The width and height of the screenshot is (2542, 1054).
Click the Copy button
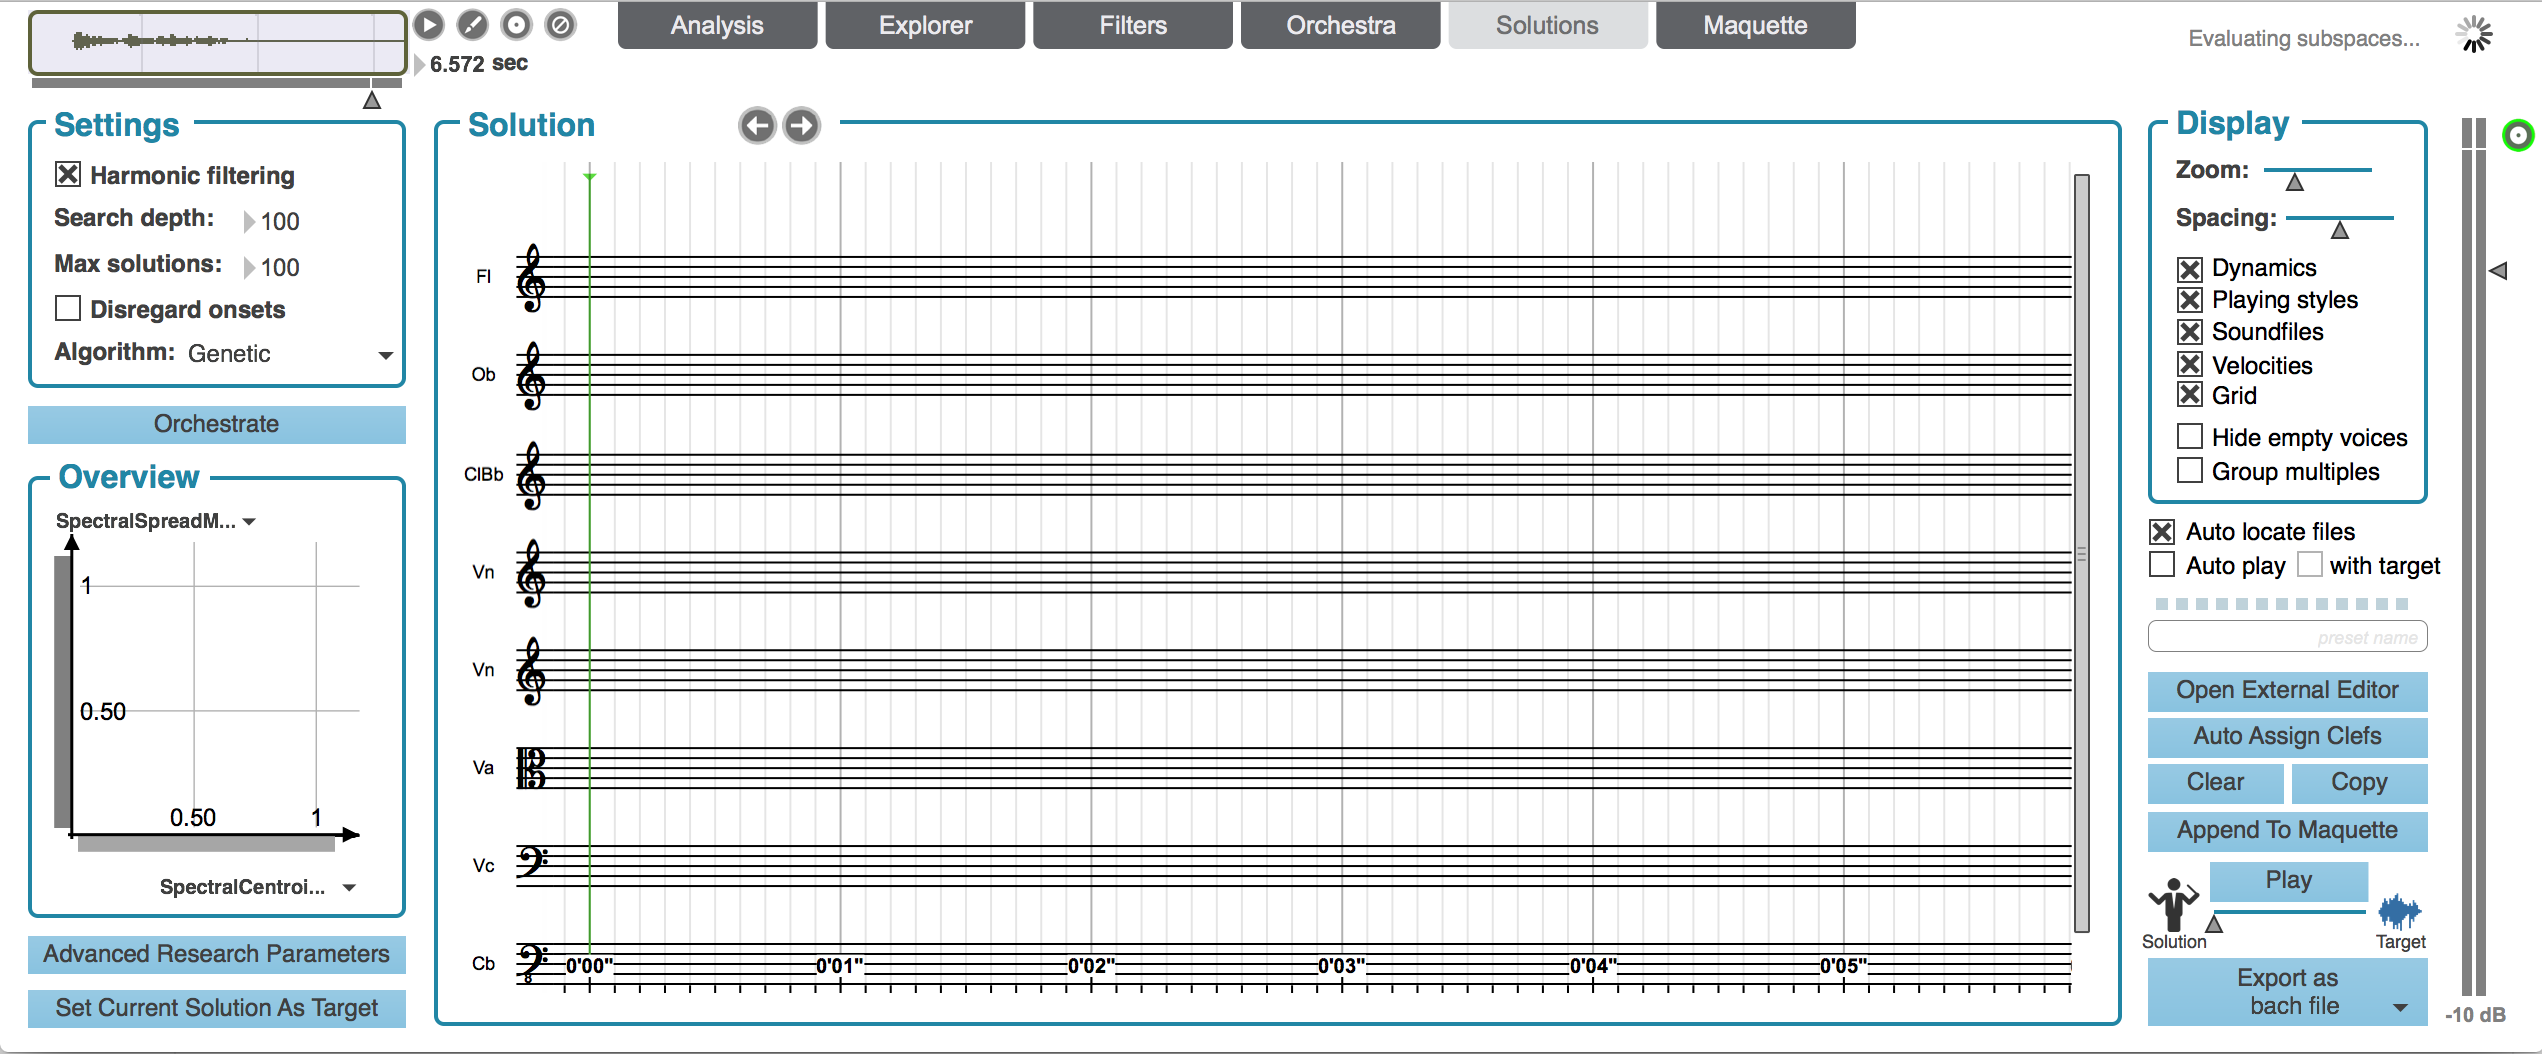[x=2359, y=782]
